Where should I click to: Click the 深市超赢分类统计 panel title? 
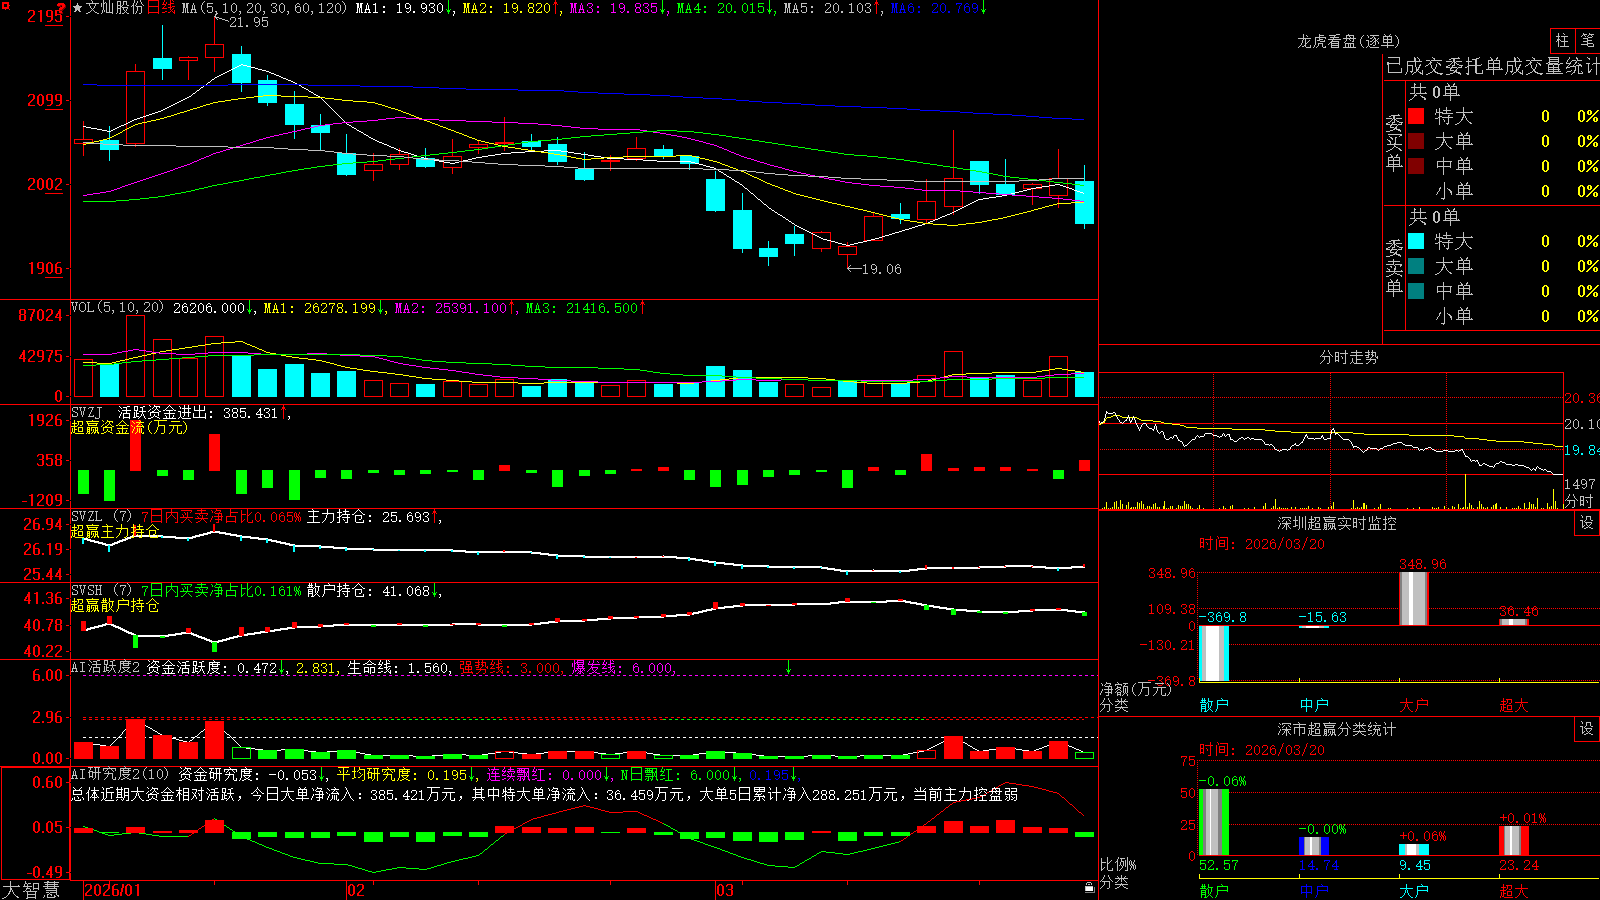(x=1337, y=729)
